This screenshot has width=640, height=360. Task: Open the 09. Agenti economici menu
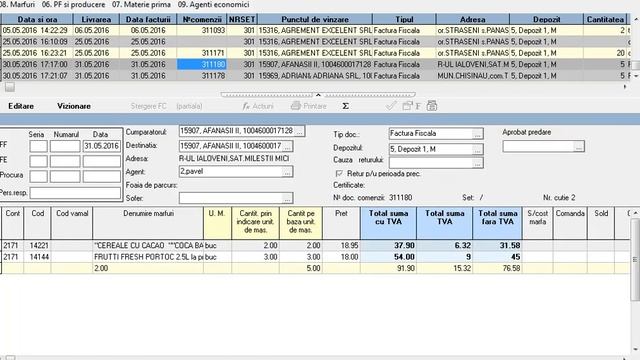pyautogui.click(x=213, y=5)
